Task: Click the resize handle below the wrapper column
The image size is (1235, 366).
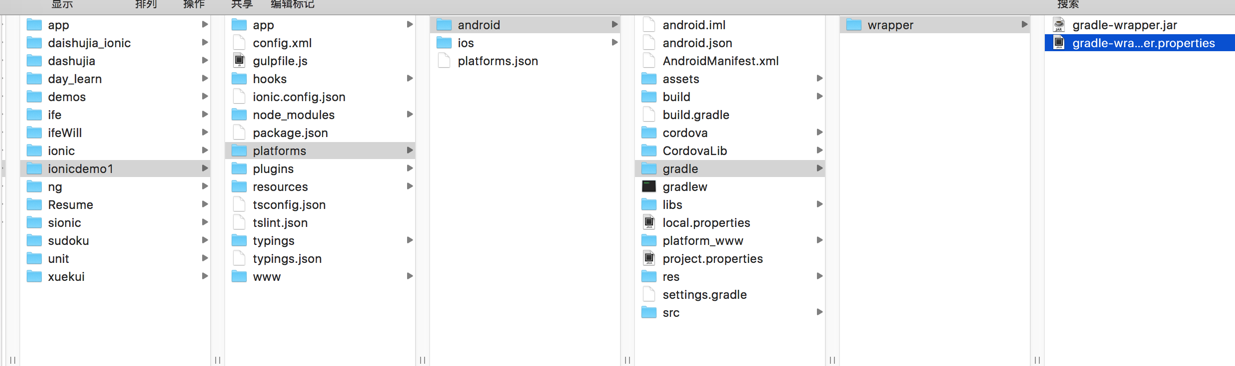Action: (x=1037, y=360)
